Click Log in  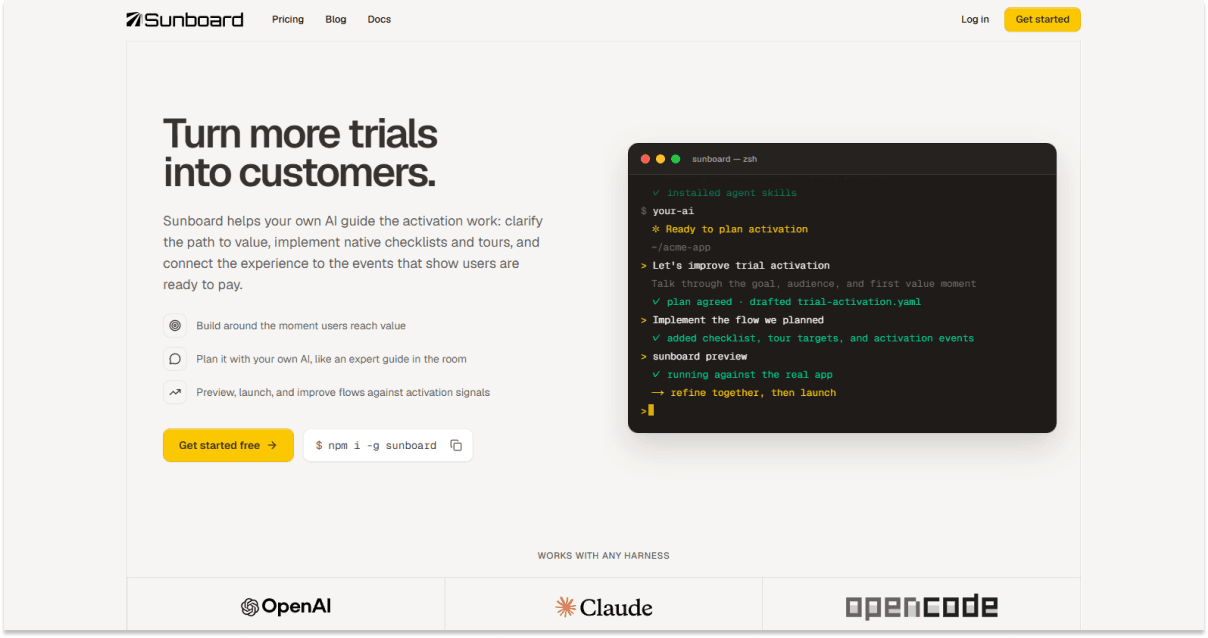click(x=975, y=19)
